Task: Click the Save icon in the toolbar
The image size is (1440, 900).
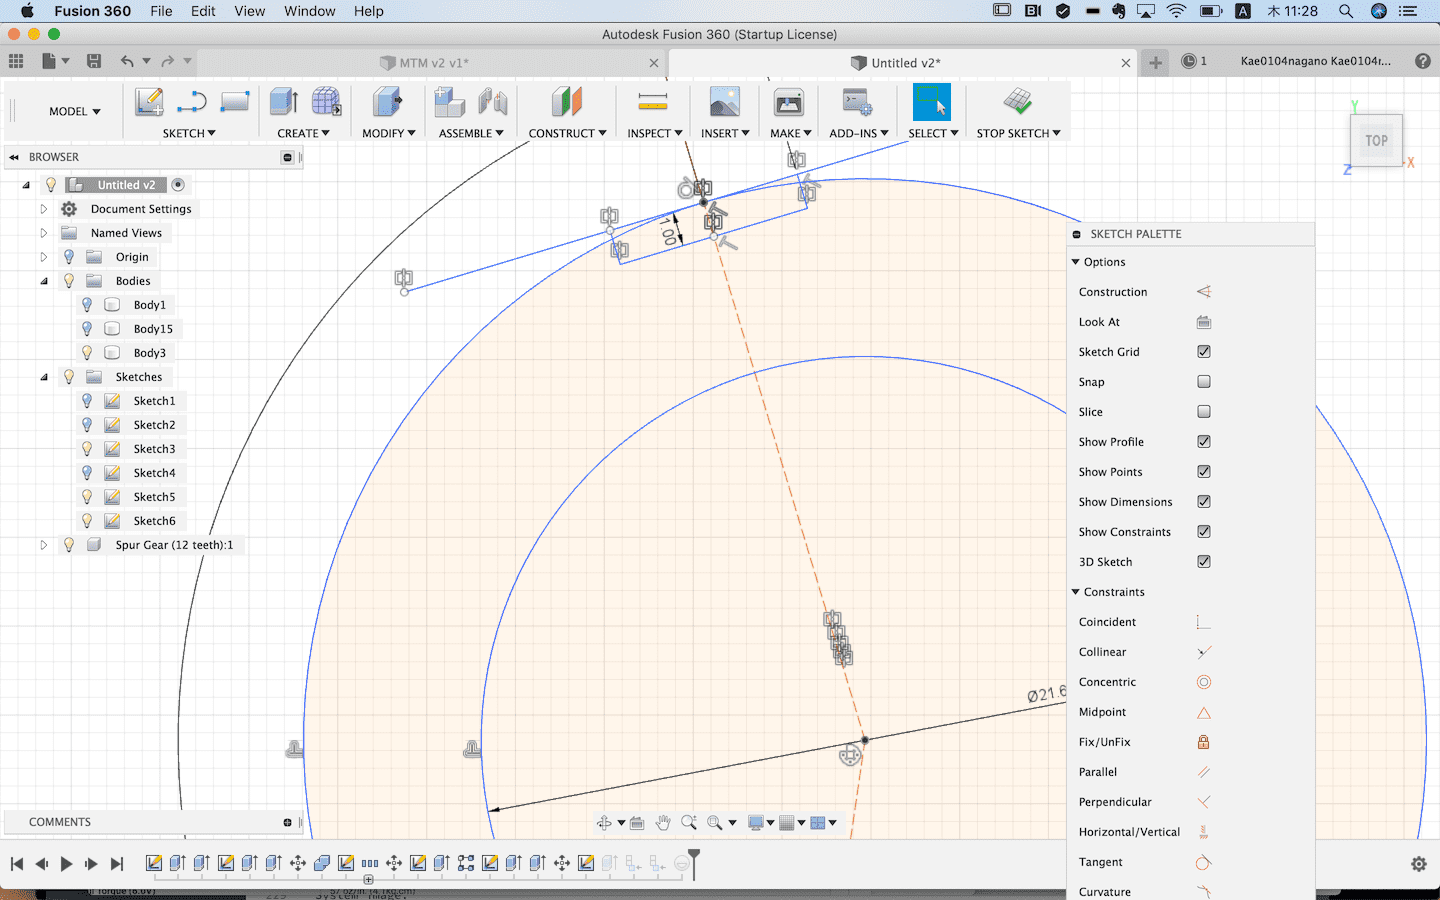Action: pos(94,61)
